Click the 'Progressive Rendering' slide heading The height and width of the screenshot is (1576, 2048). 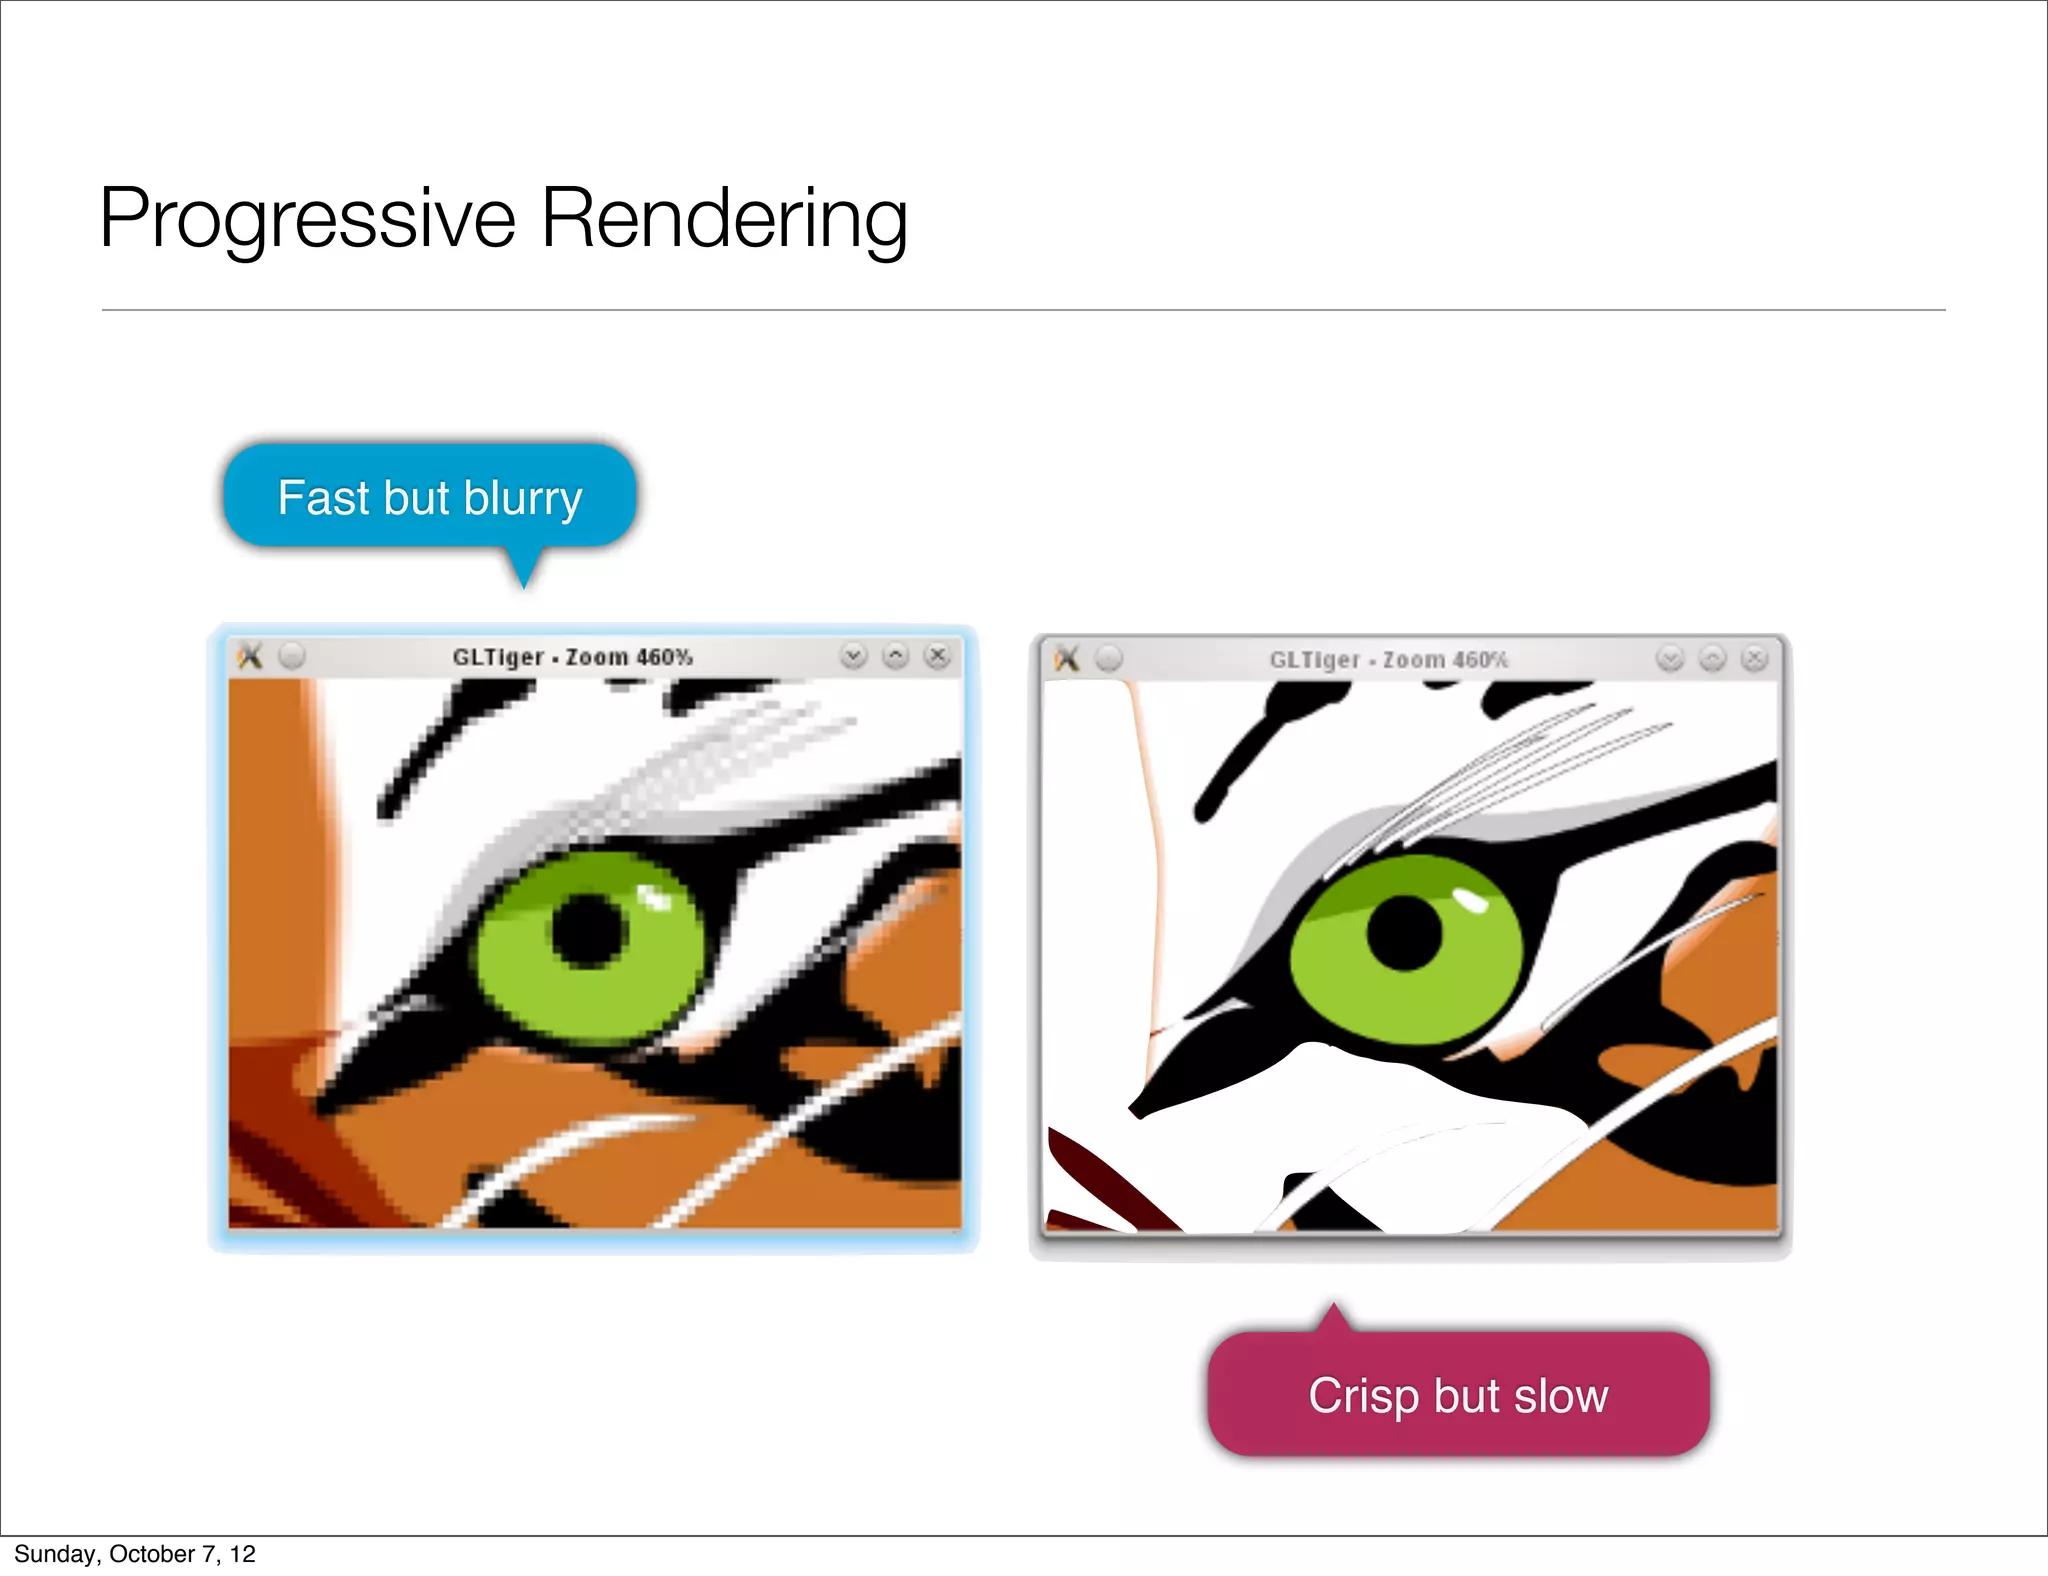point(504,219)
